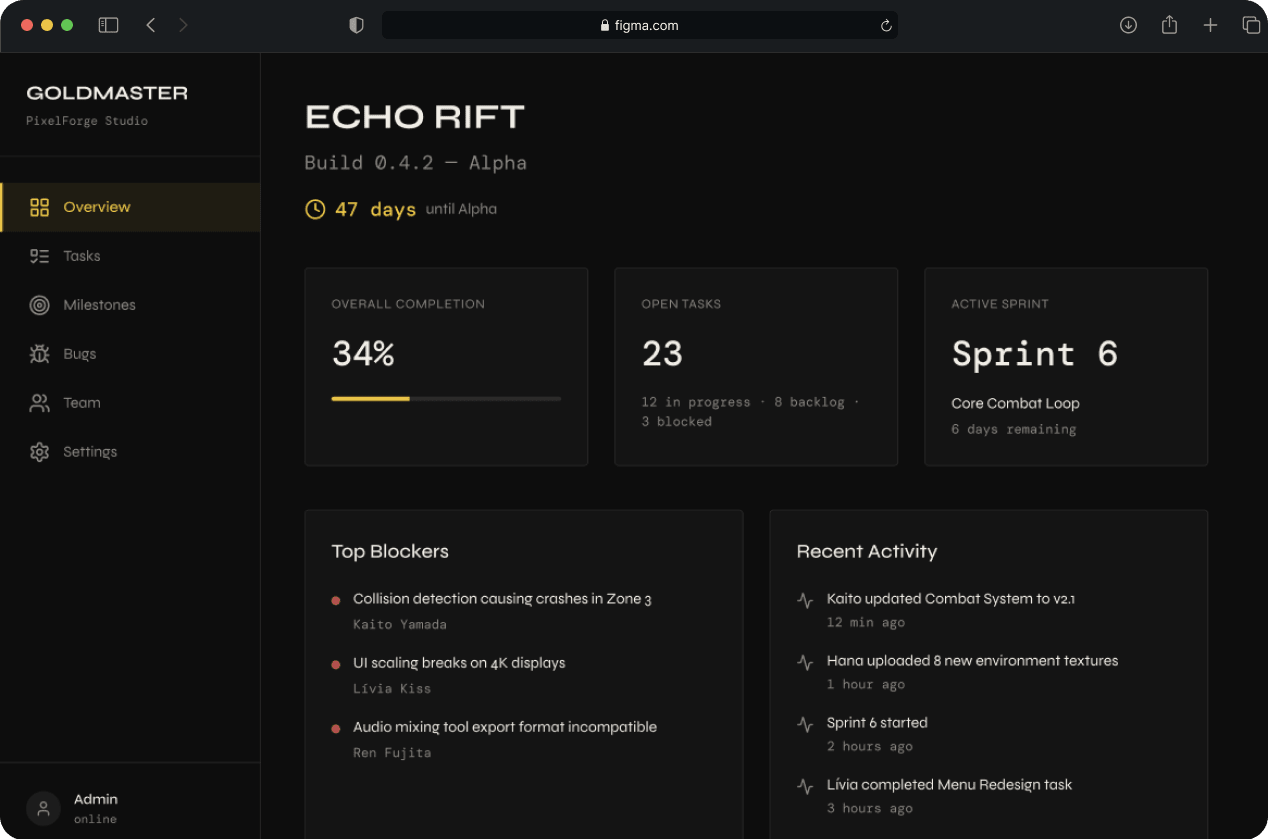Open the Active Sprint card details
Viewport: 1268px width, 840px height.
pyautogui.click(x=1066, y=366)
